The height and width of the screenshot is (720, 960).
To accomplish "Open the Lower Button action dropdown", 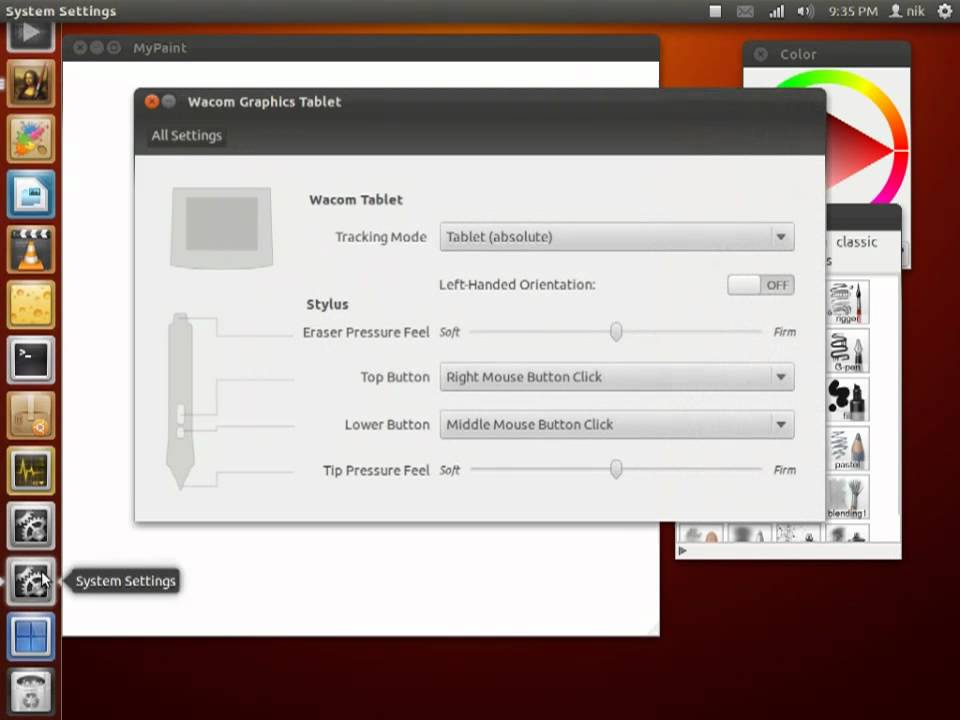I will (x=617, y=425).
